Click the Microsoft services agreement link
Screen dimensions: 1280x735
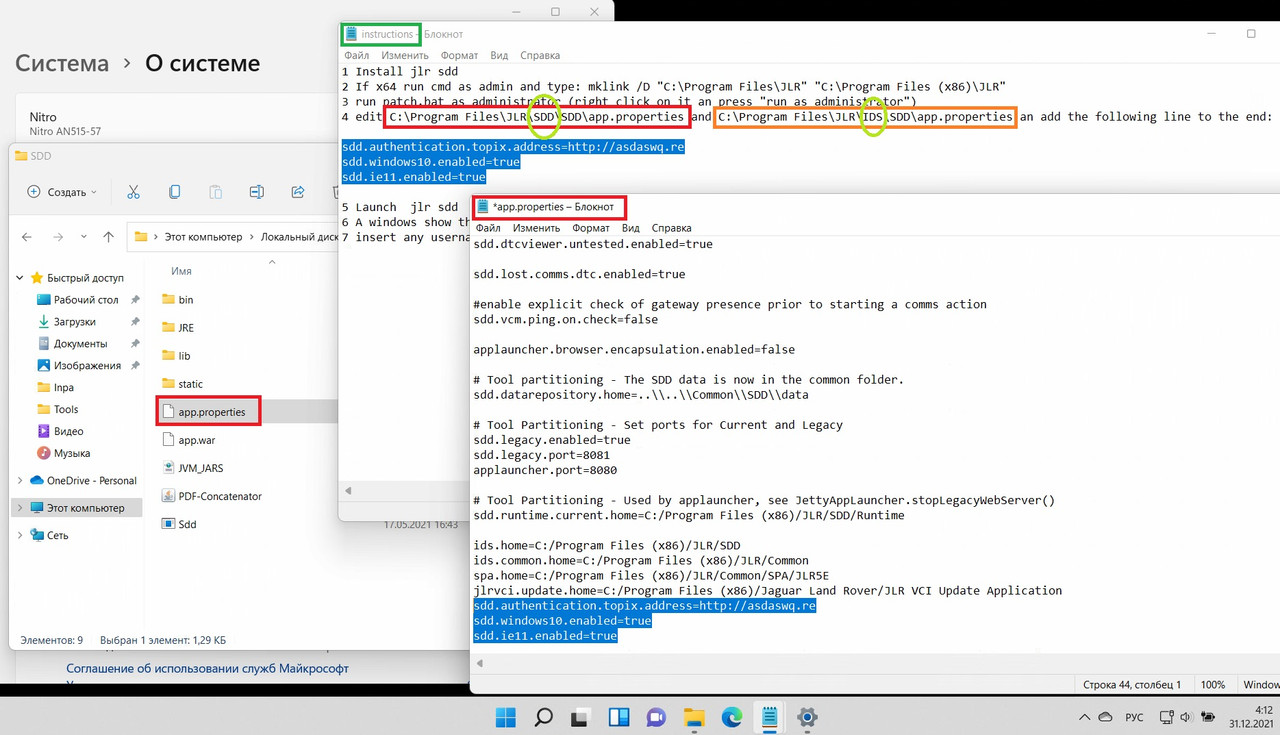pyautogui.click(x=208, y=668)
